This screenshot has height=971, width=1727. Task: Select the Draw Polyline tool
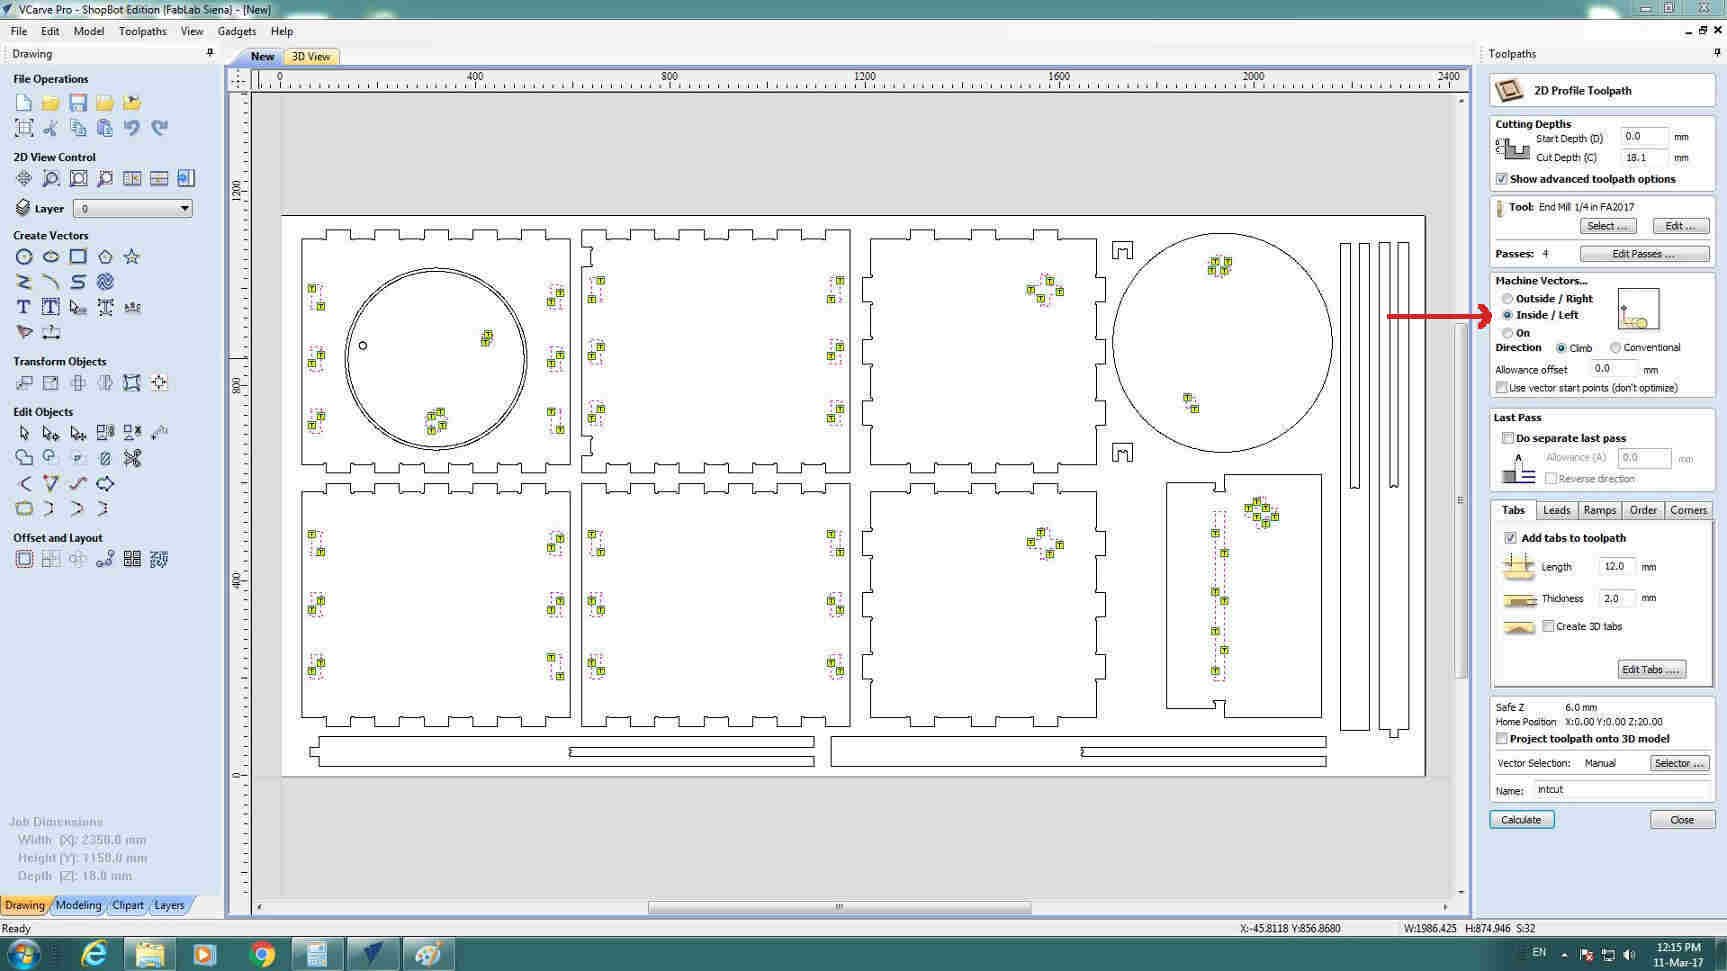tap(24, 282)
